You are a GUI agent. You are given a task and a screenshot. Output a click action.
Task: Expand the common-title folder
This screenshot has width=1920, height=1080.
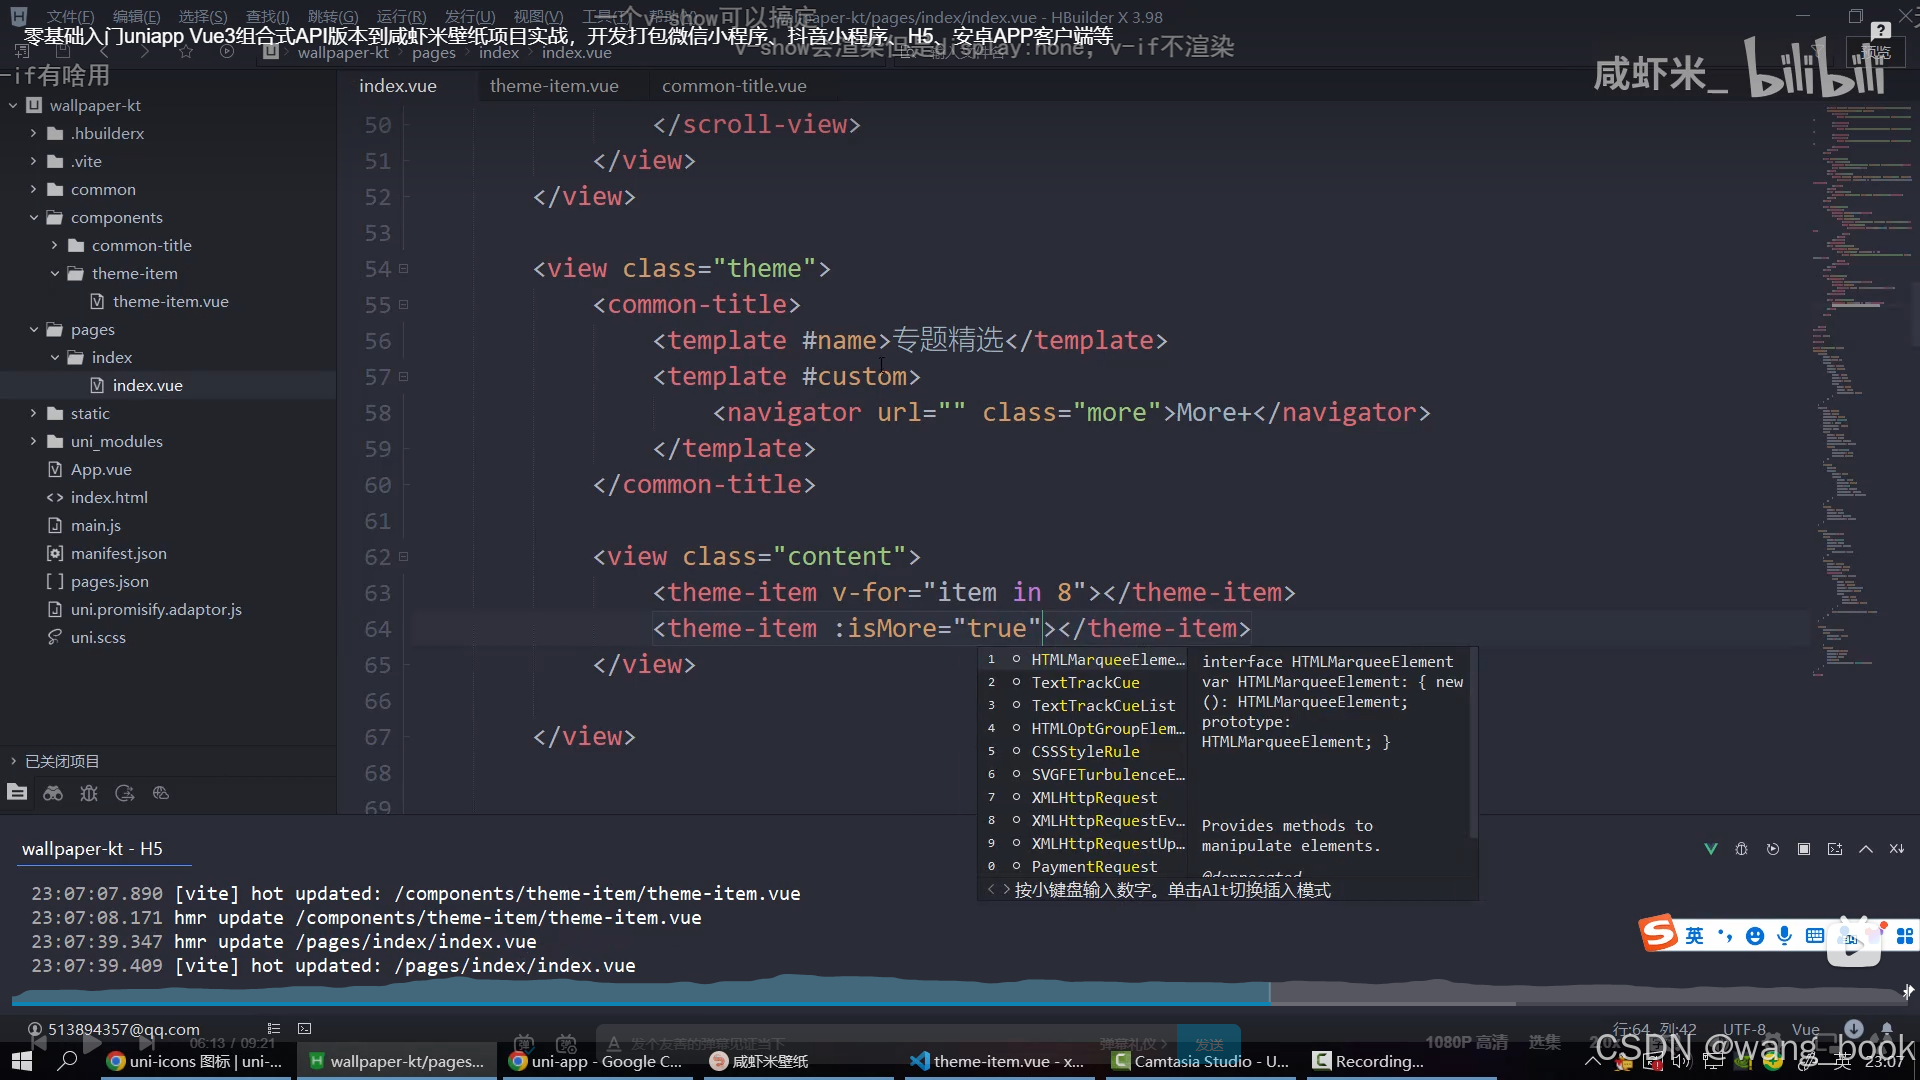54,245
